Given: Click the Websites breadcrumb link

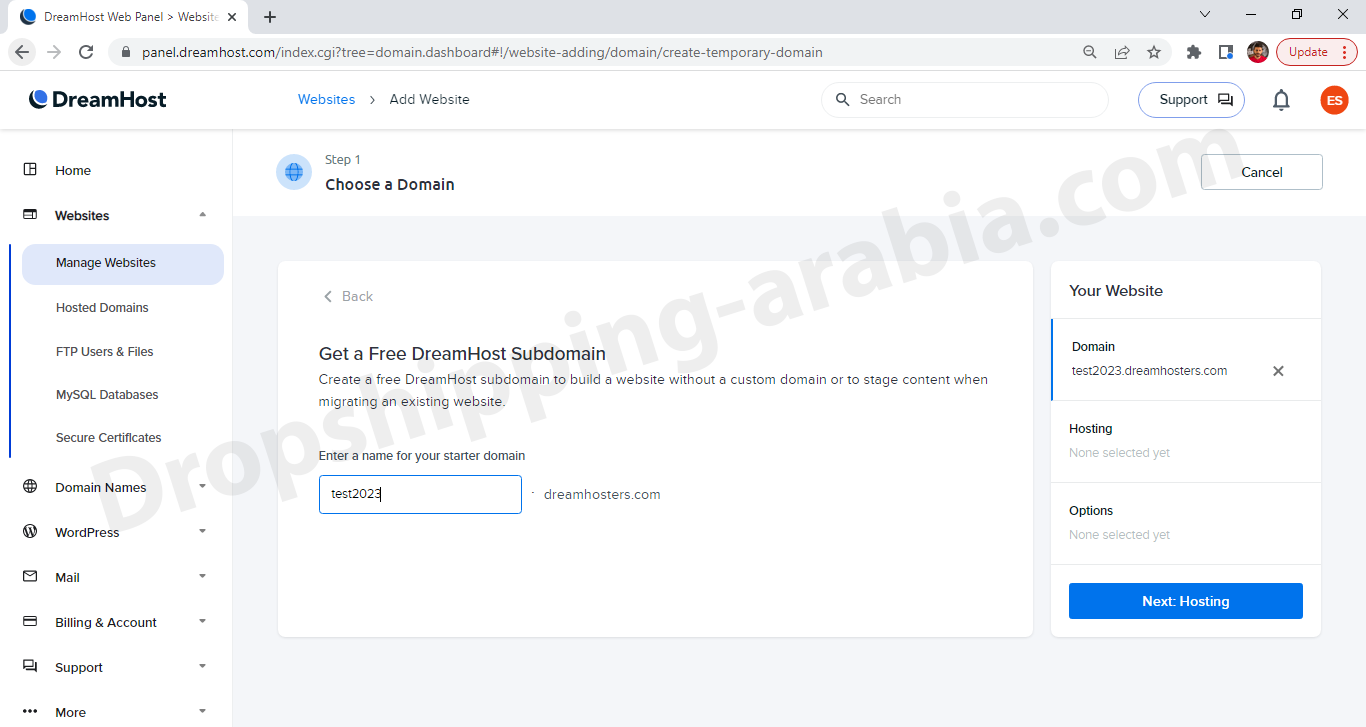Looking at the screenshot, I should point(326,100).
